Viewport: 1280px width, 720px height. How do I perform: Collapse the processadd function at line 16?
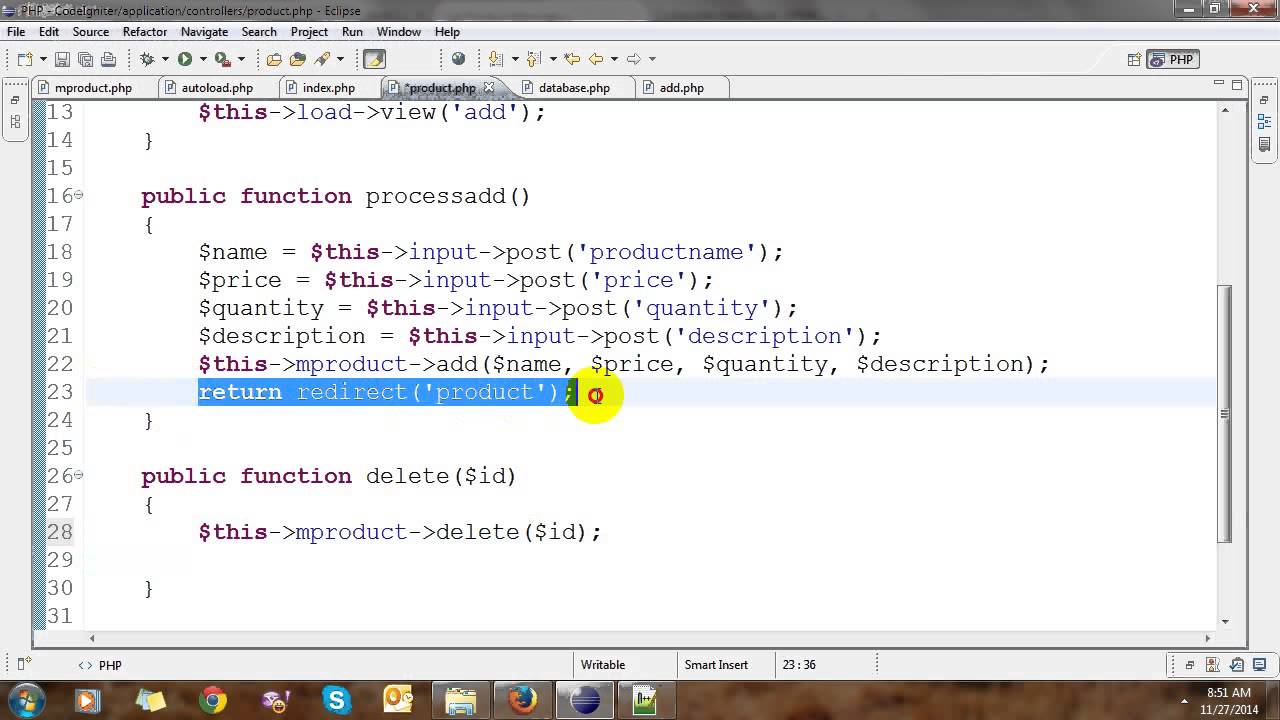coord(78,195)
